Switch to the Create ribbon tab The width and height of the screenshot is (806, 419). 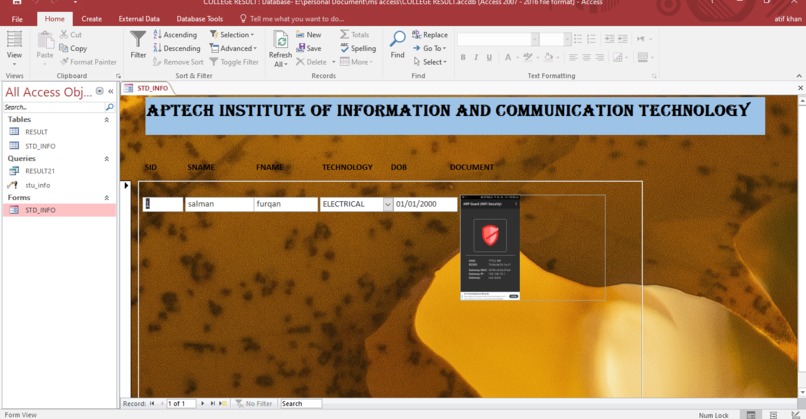tap(91, 19)
